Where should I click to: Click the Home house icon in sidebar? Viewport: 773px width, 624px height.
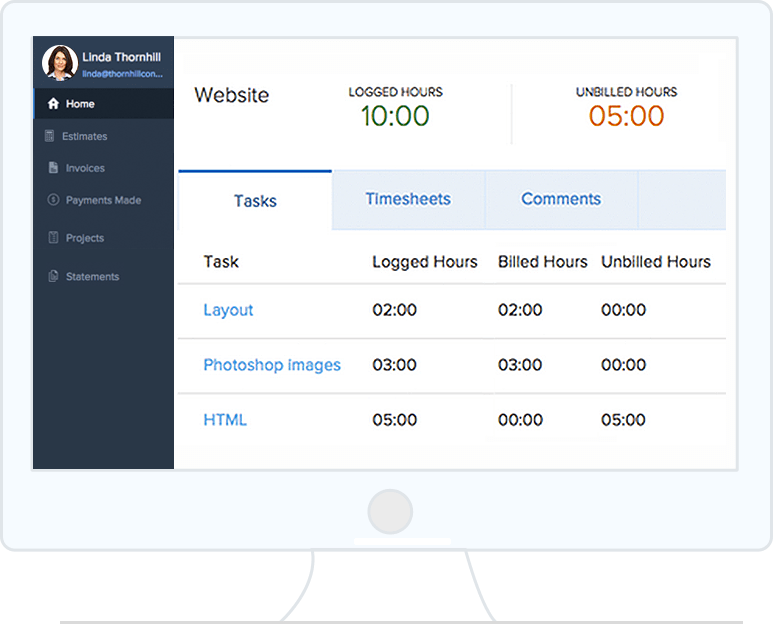point(53,104)
